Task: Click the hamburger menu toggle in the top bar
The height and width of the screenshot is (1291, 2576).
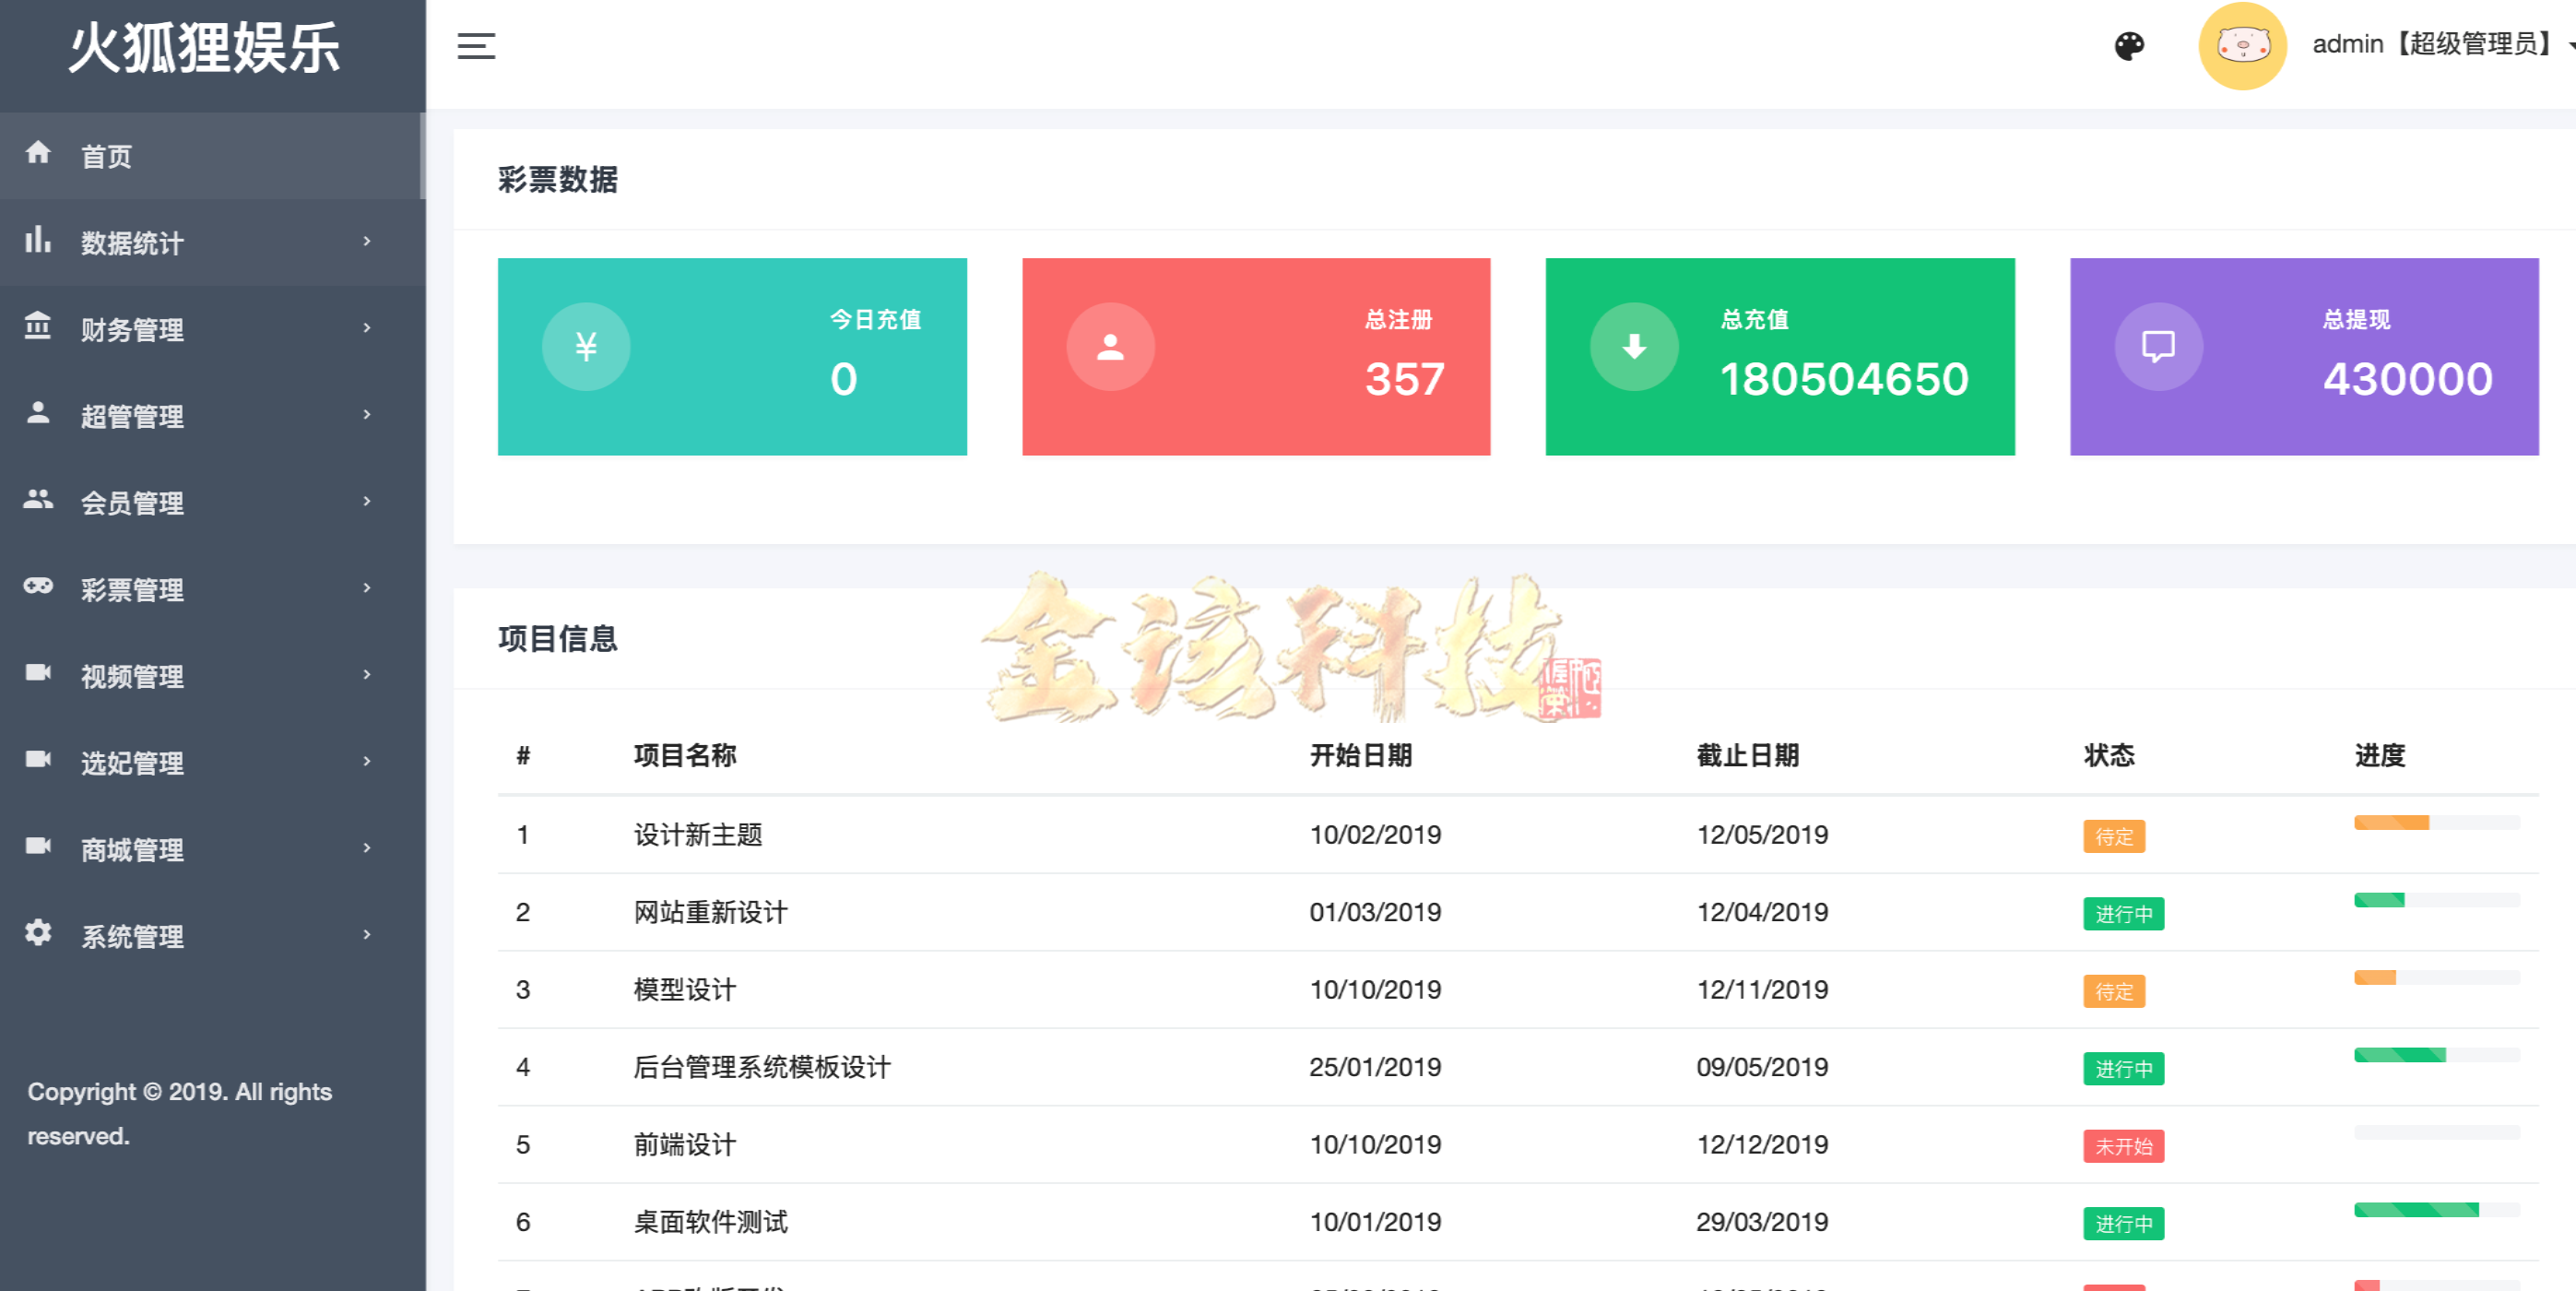Action: click(476, 45)
